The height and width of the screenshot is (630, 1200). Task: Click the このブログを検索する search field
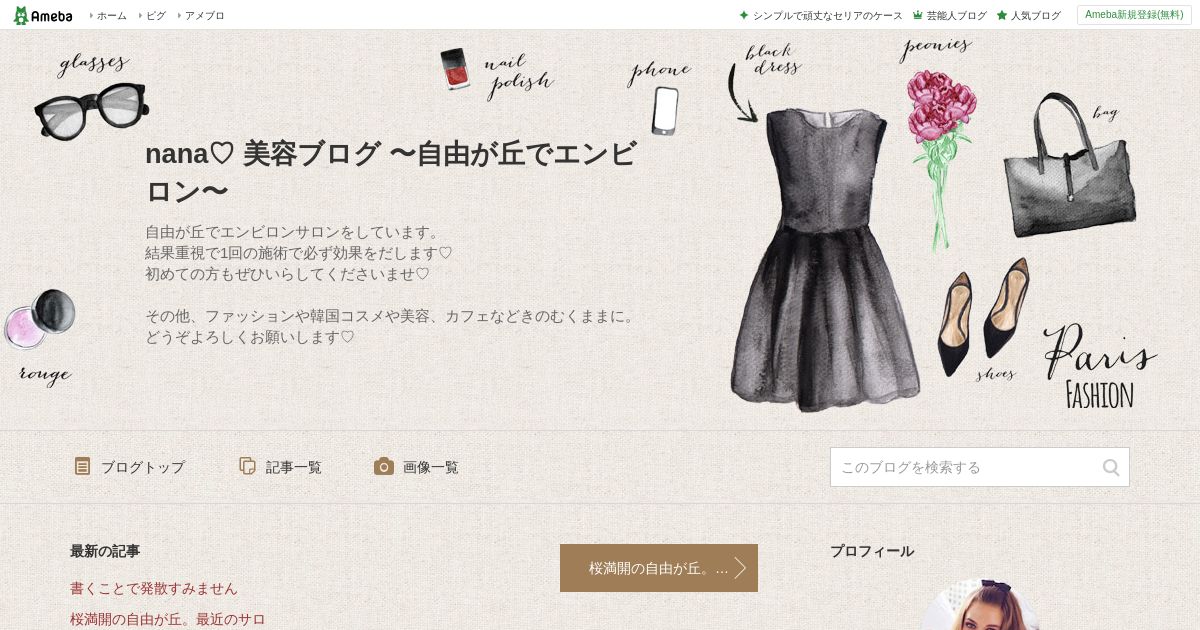click(x=966, y=467)
